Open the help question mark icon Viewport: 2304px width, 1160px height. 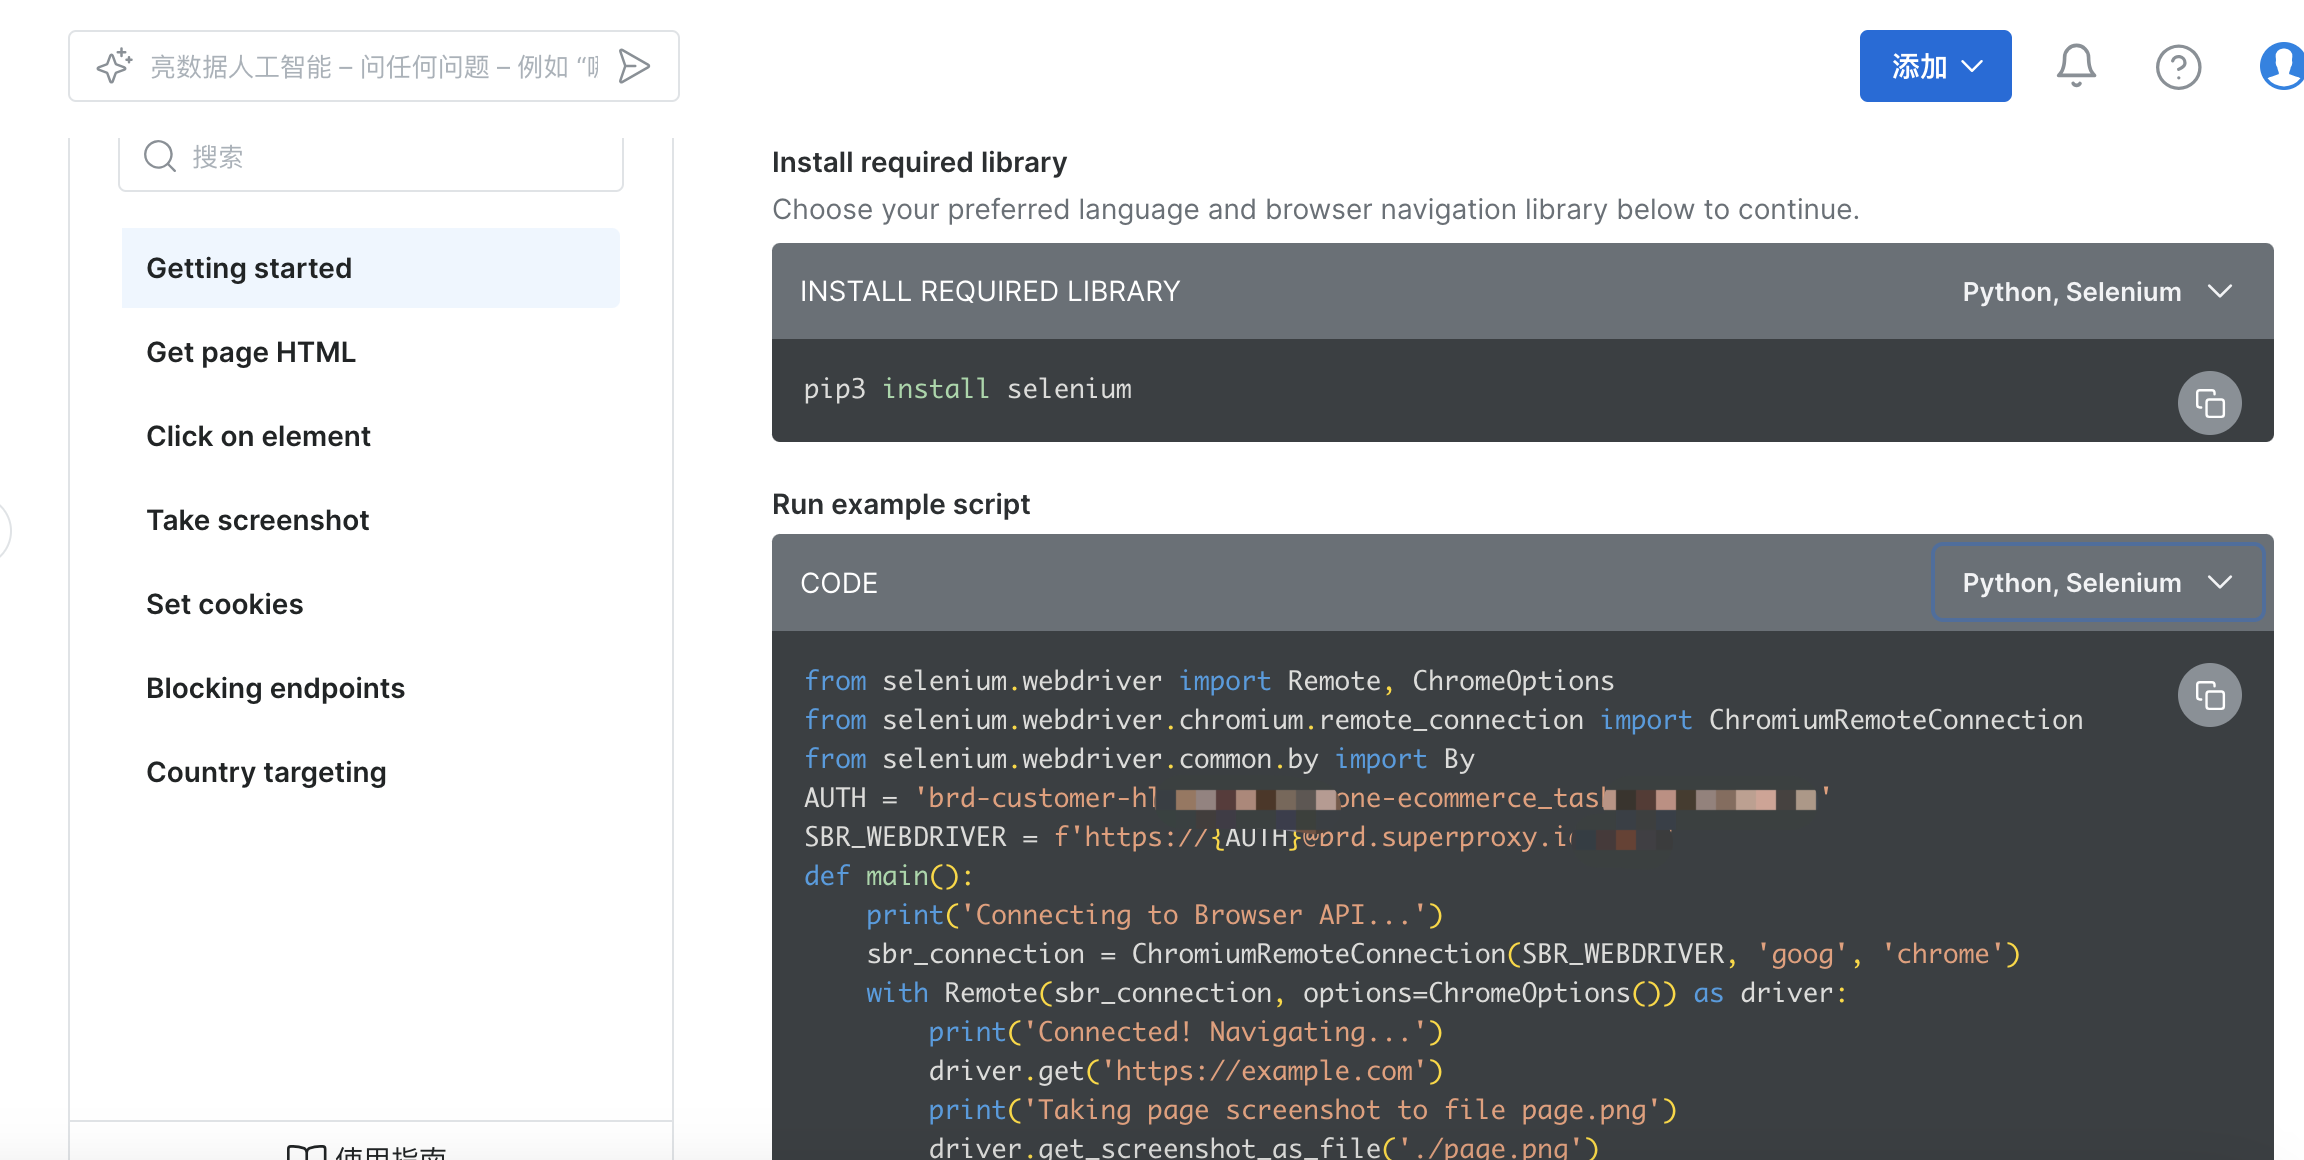(2178, 67)
